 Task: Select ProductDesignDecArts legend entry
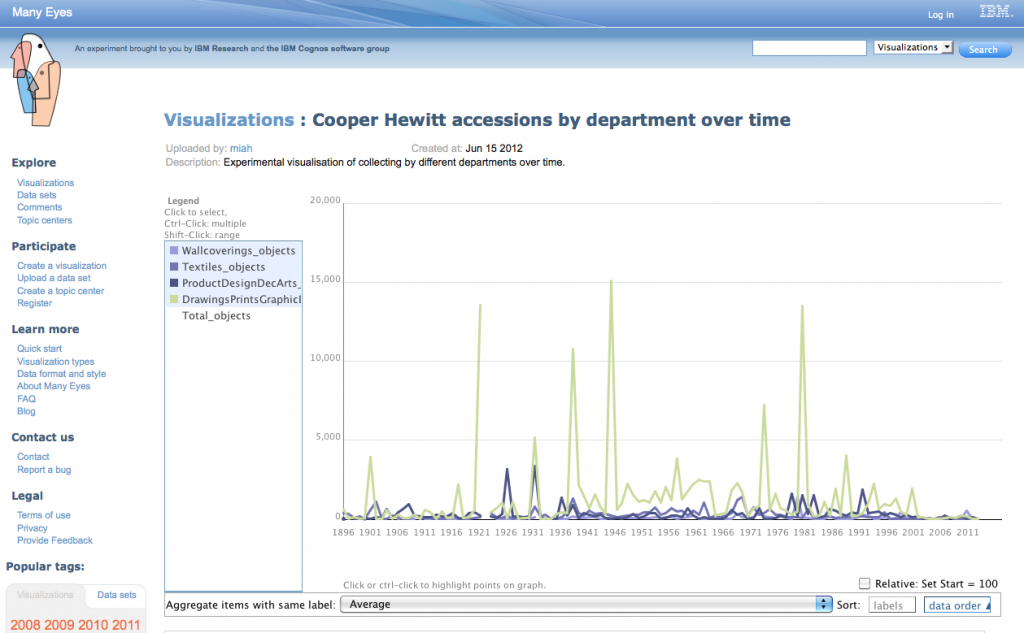click(233, 284)
